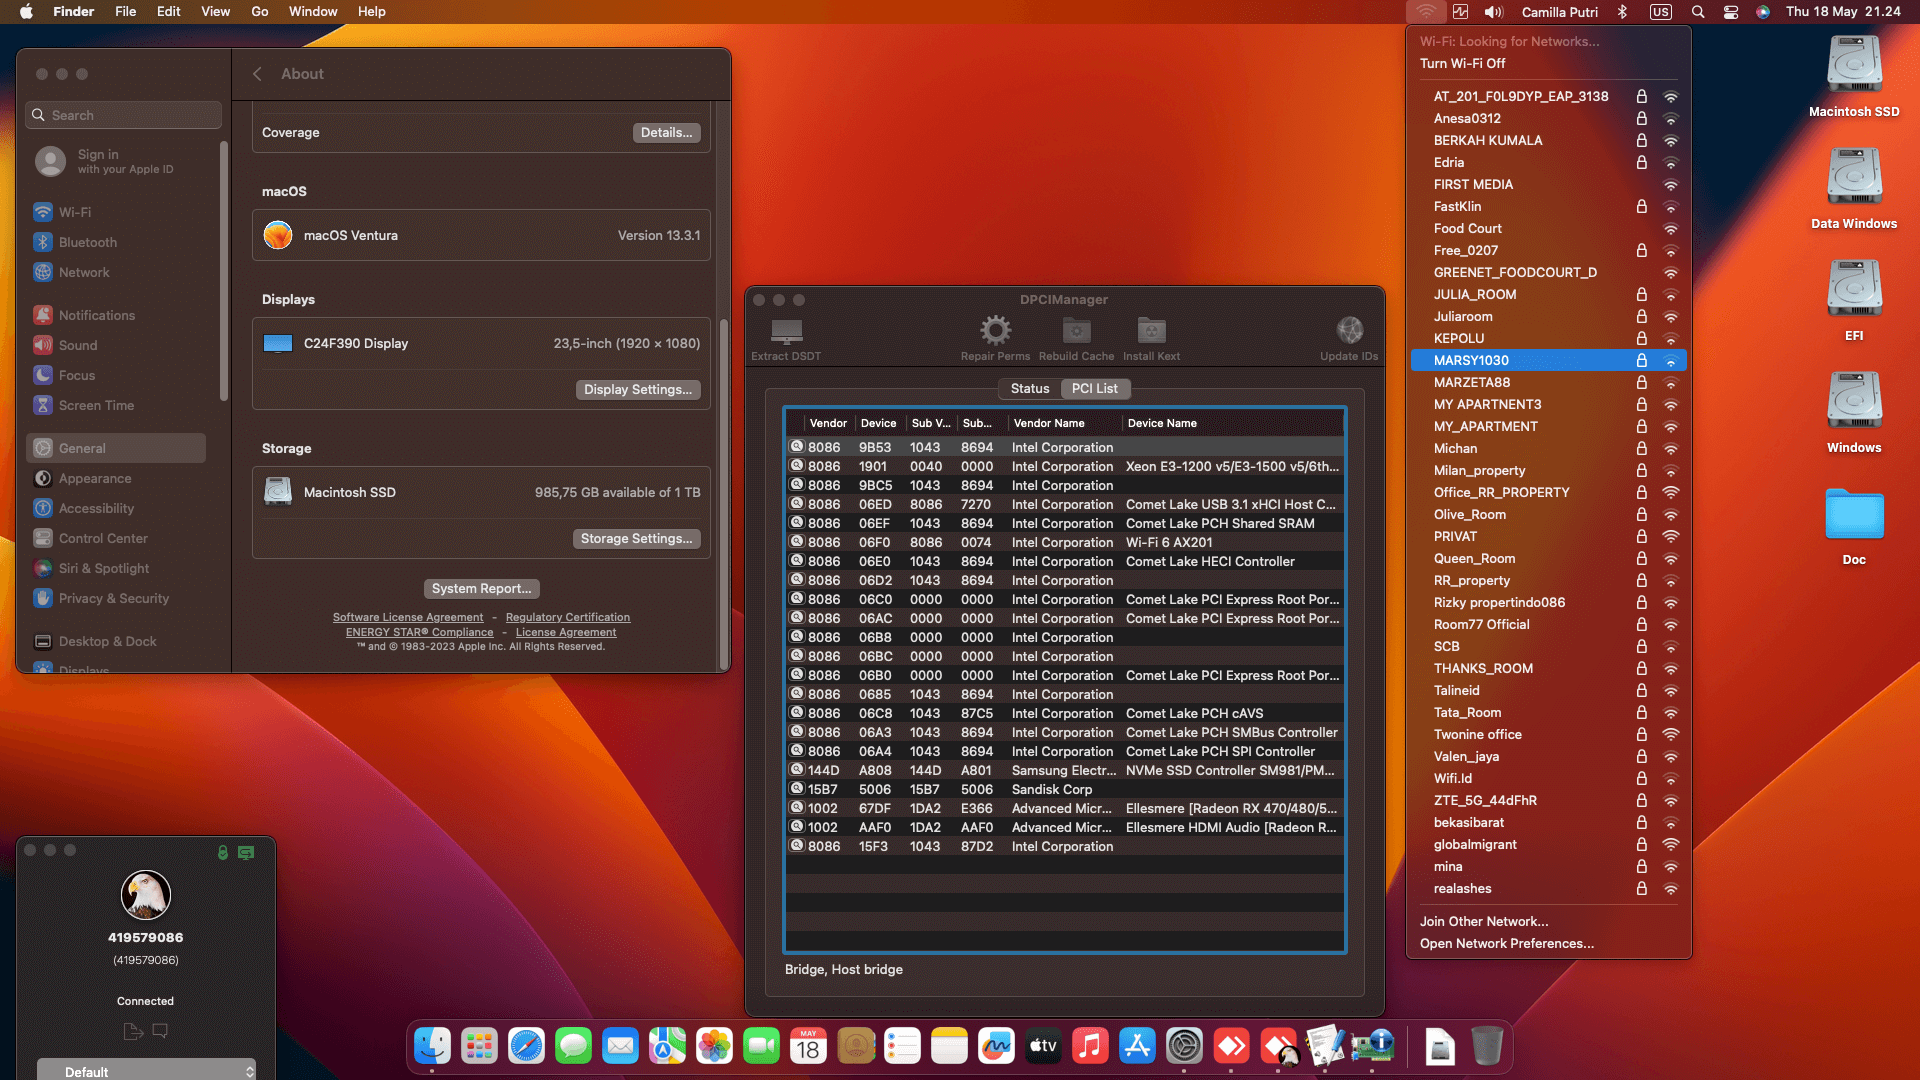
Task: Click System Report button
Action: click(481, 589)
